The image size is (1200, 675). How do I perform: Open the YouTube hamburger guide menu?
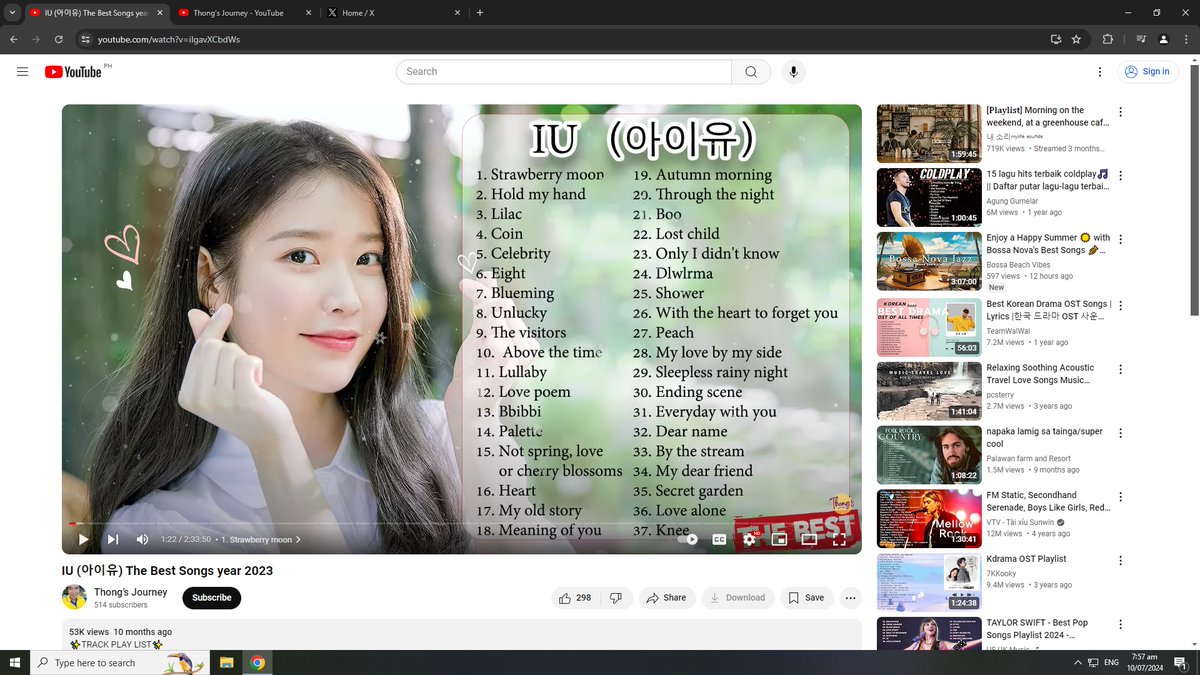(x=22, y=72)
